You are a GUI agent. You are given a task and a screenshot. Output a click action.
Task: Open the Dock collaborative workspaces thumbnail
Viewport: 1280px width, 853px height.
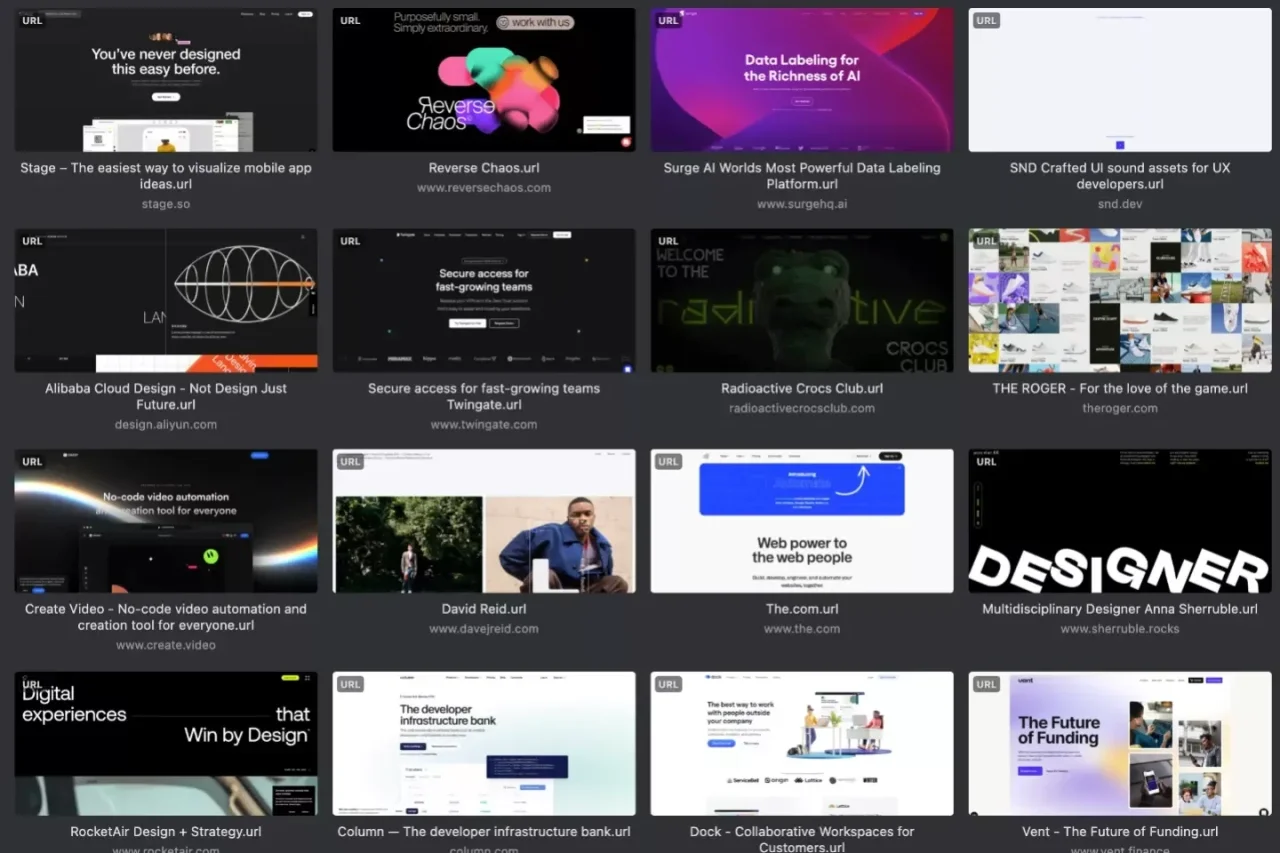click(x=802, y=743)
